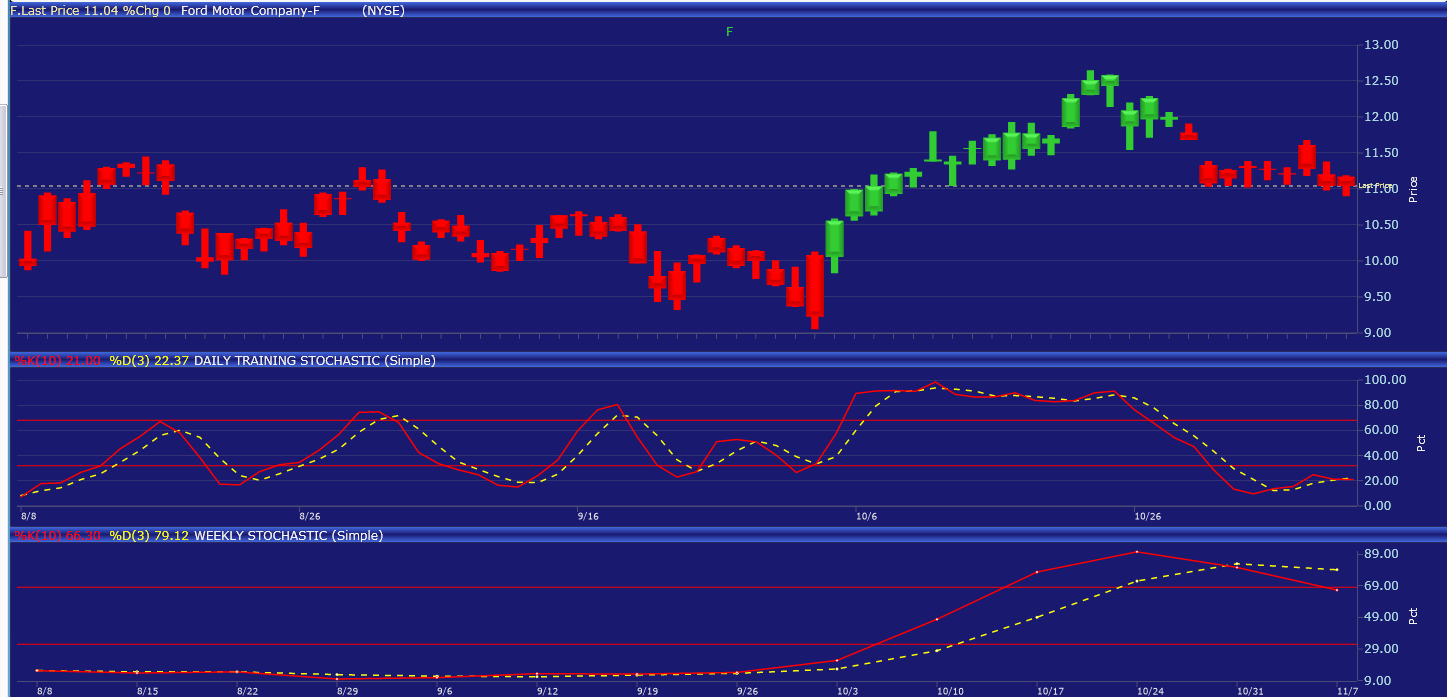Image resolution: width=1447 pixels, height=697 pixels.
Task: Click the 49.00 weekly stochastic axis label
Action: (1380, 618)
